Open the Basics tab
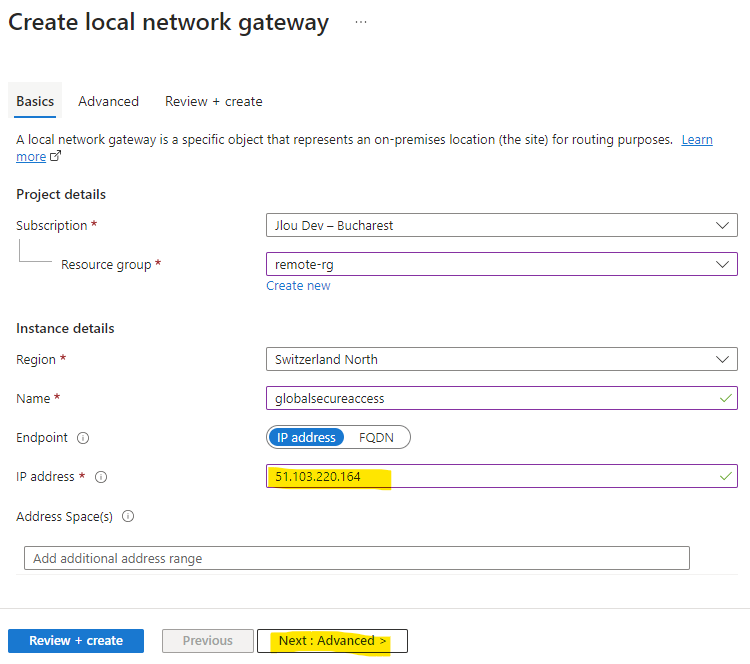The image size is (750, 664). [35, 101]
